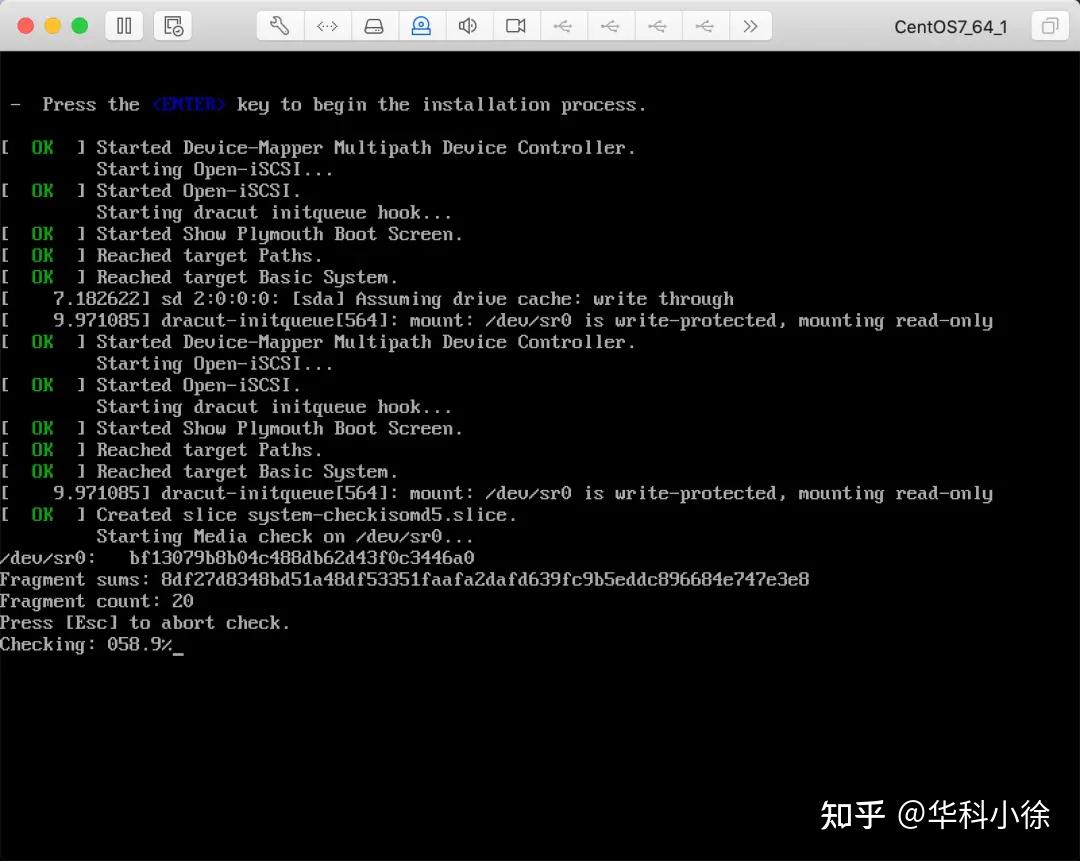Expand hidden toolbar items with the double chevron
This screenshot has width=1080, height=861.
[x=752, y=26]
